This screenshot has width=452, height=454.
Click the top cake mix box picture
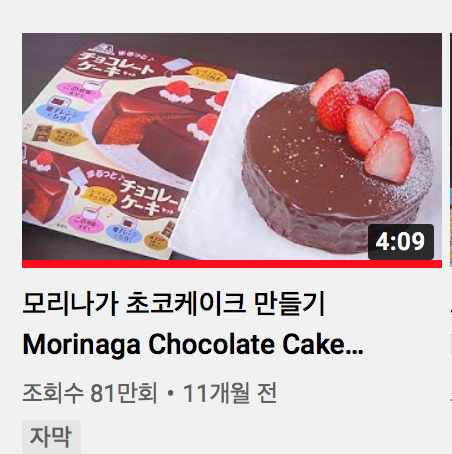point(130,100)
